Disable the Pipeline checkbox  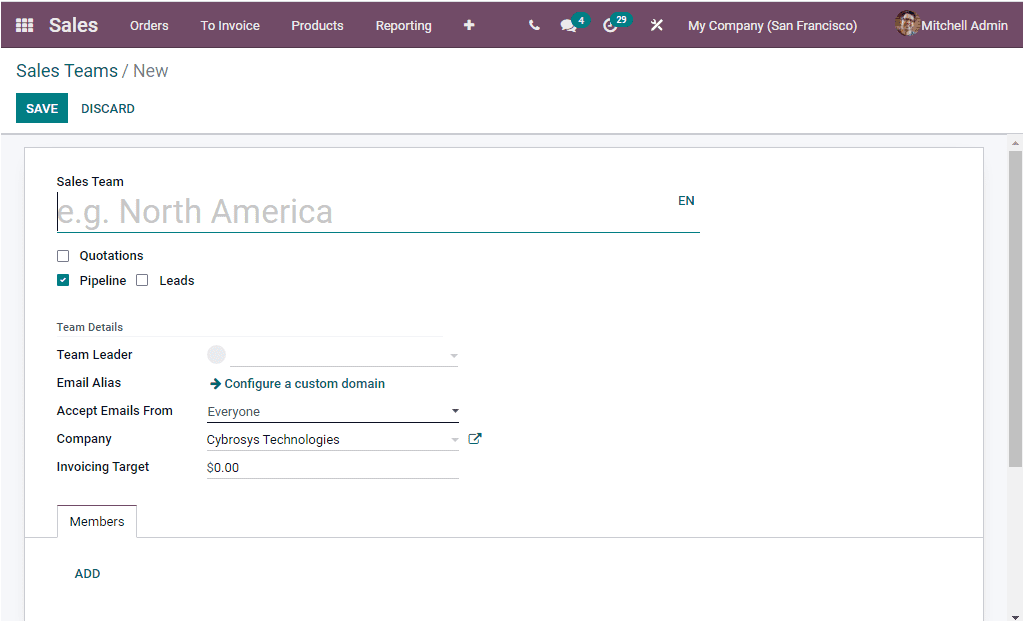[x=63, y=280]
